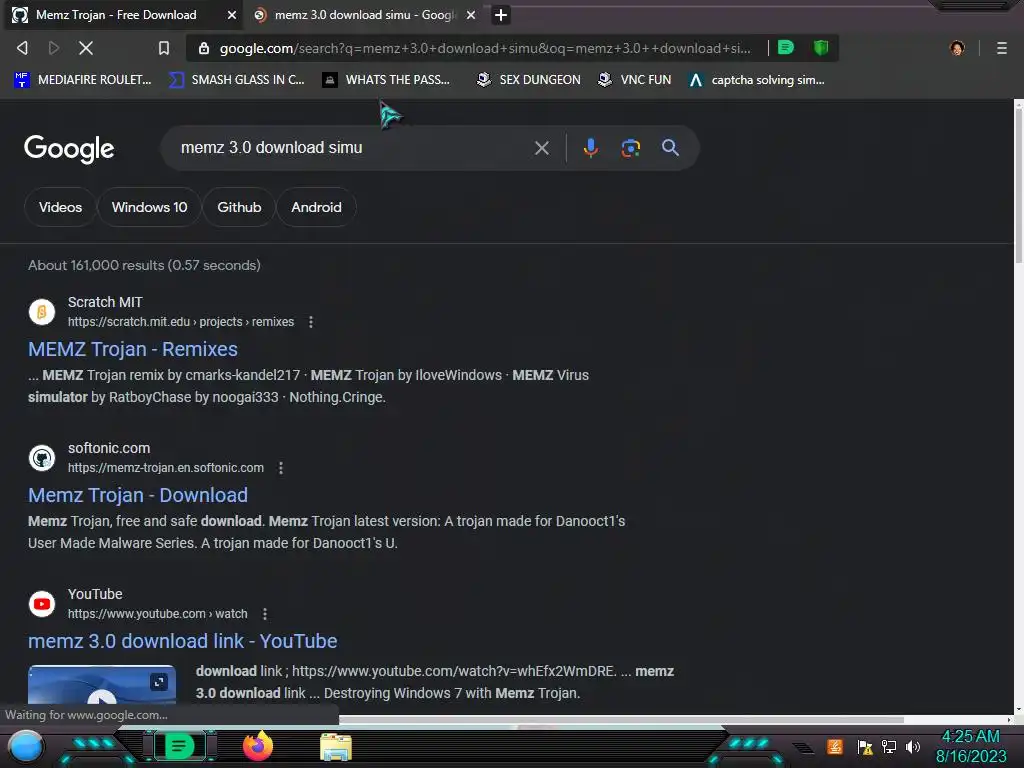Image resolution: width=1024 pixels, height=768 pixels.
Task: Click the YouTube result favicon
Action: pyautogui.click(x=42, y=604)
